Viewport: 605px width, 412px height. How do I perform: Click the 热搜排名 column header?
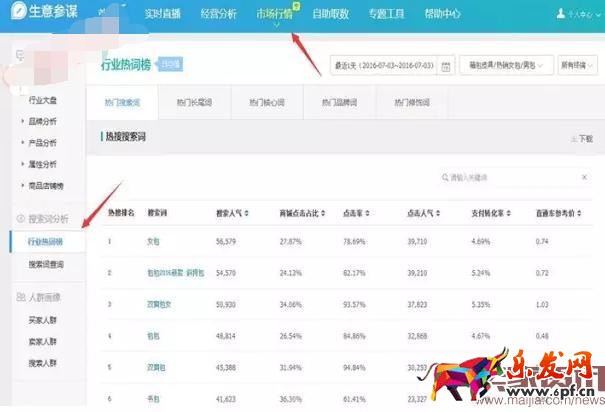(121, 213)
